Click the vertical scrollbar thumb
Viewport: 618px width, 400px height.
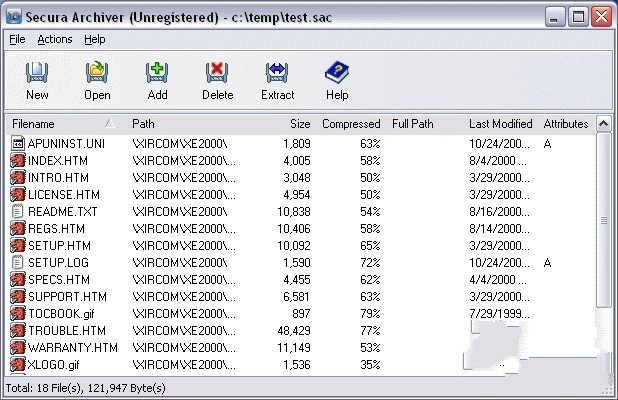603,221
